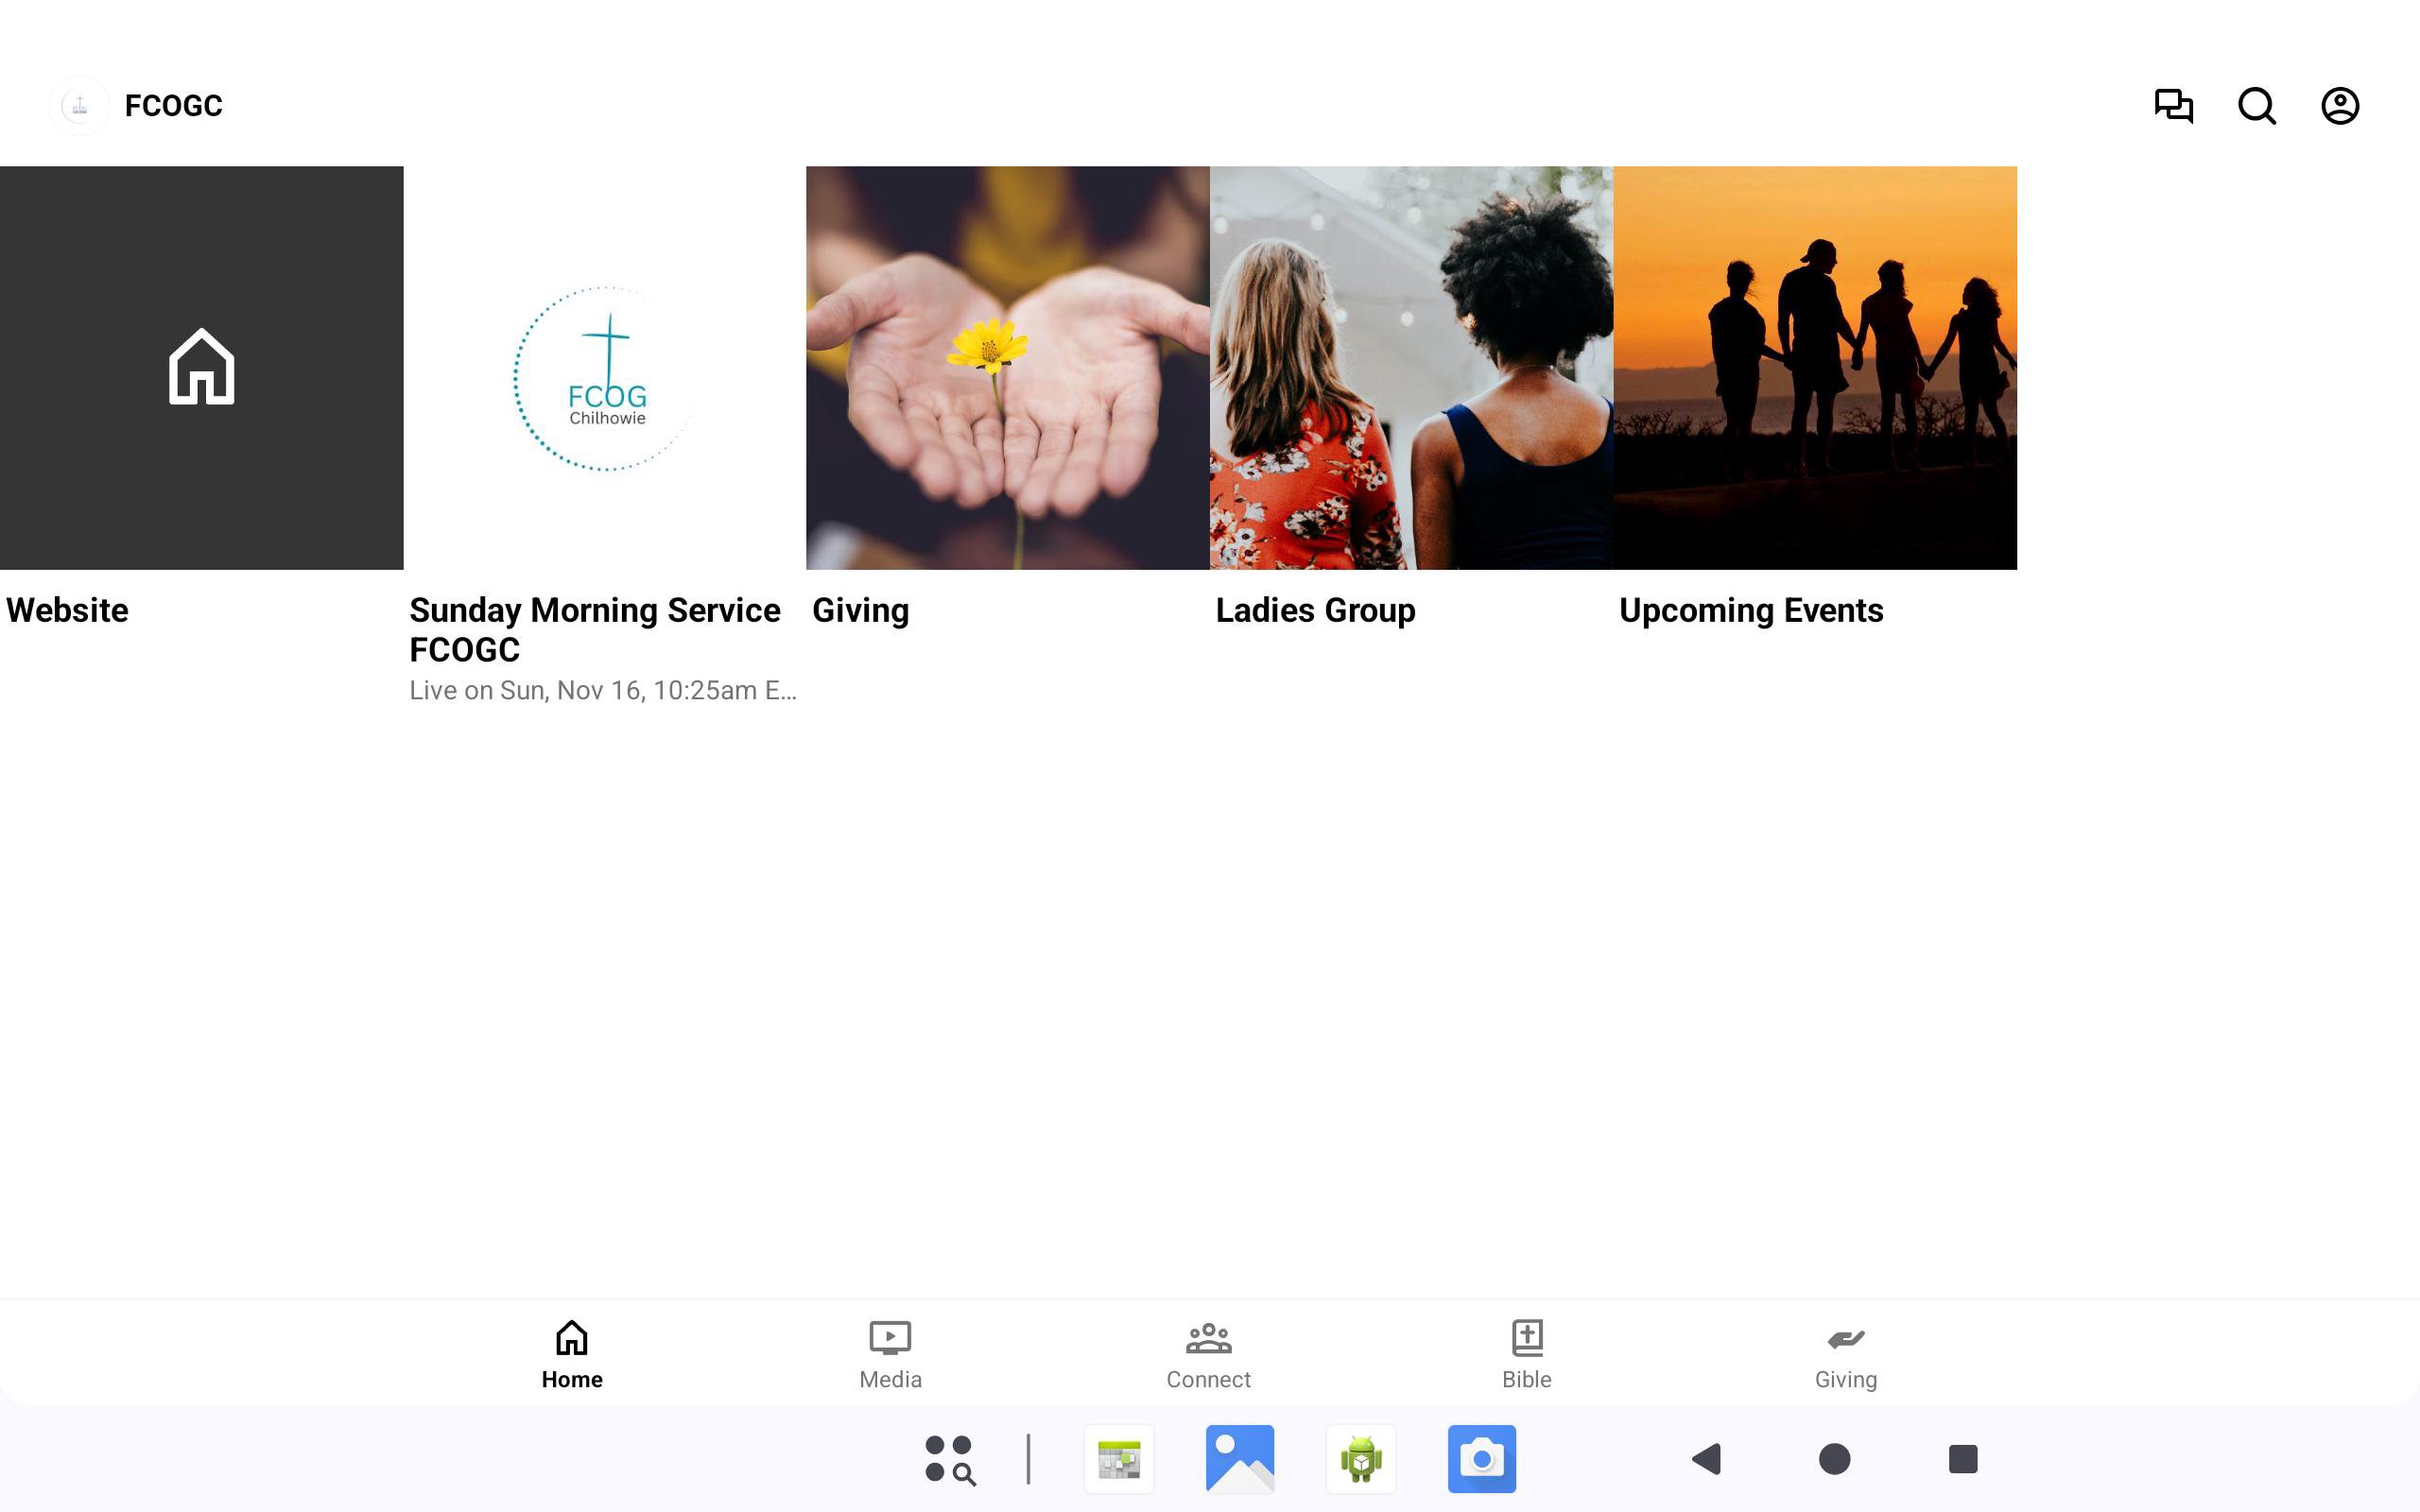Select the Bible tab
Image resolution: width=2420 pixels, height=1512 pixels.
(x=1526, y=1354)
